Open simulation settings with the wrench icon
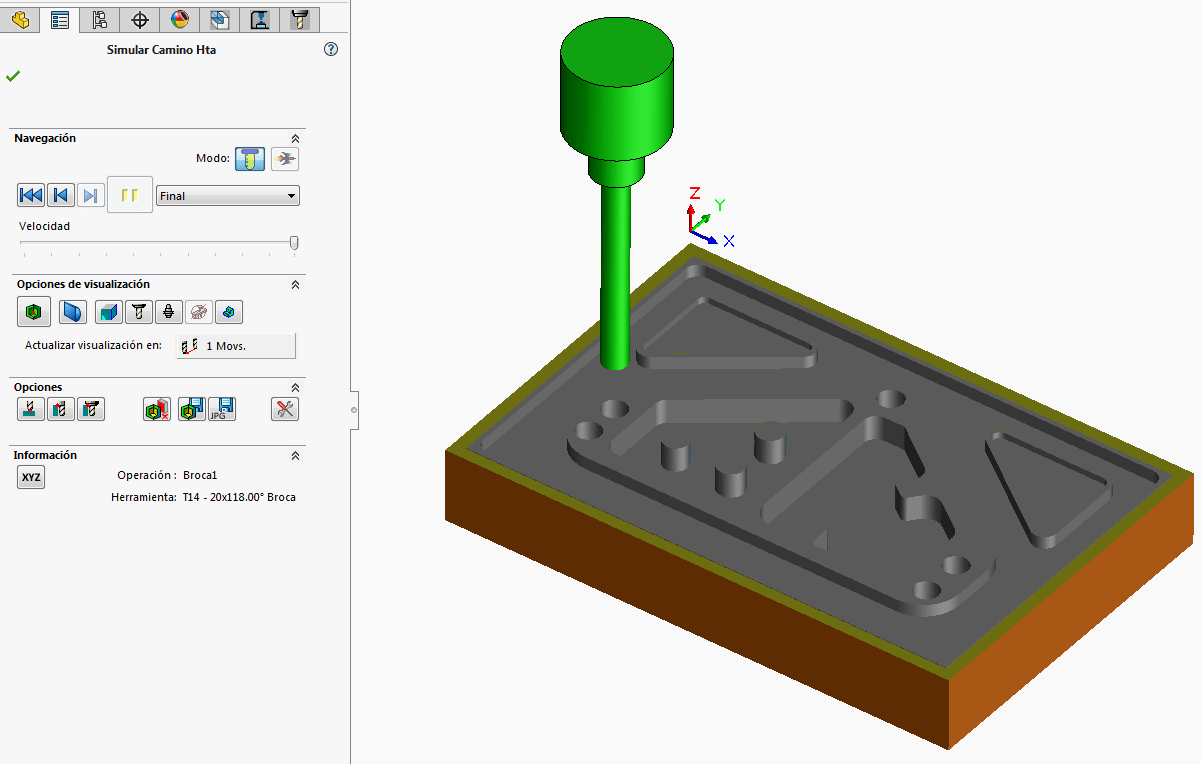This screenshot has height=764, width=1201. pos(285,408)
